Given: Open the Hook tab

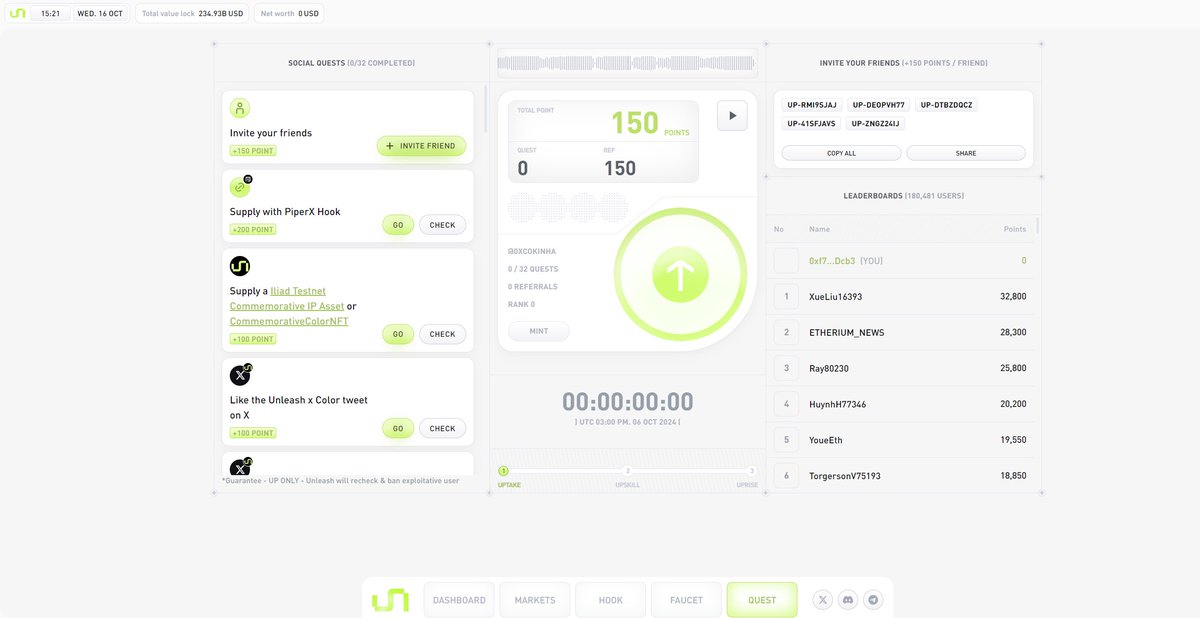Looking at the screenshot, I should pyautogui.click(x=610, y=600).
